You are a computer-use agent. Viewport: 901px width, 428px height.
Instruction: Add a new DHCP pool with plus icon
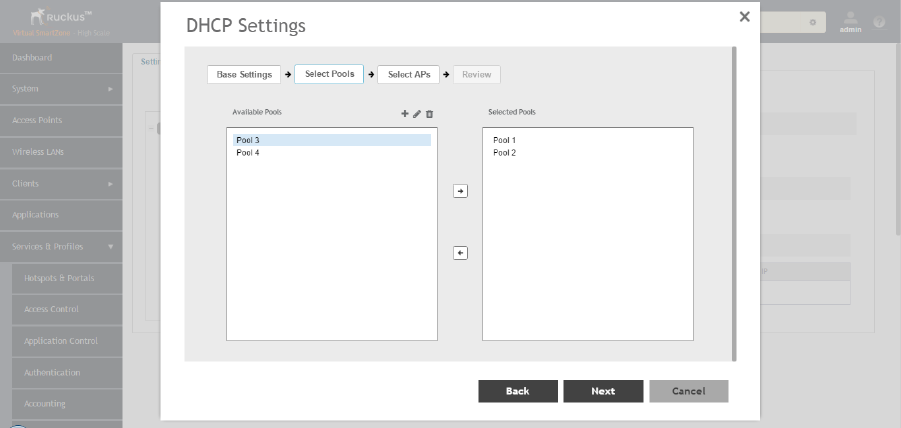click(x=405, y=114)
